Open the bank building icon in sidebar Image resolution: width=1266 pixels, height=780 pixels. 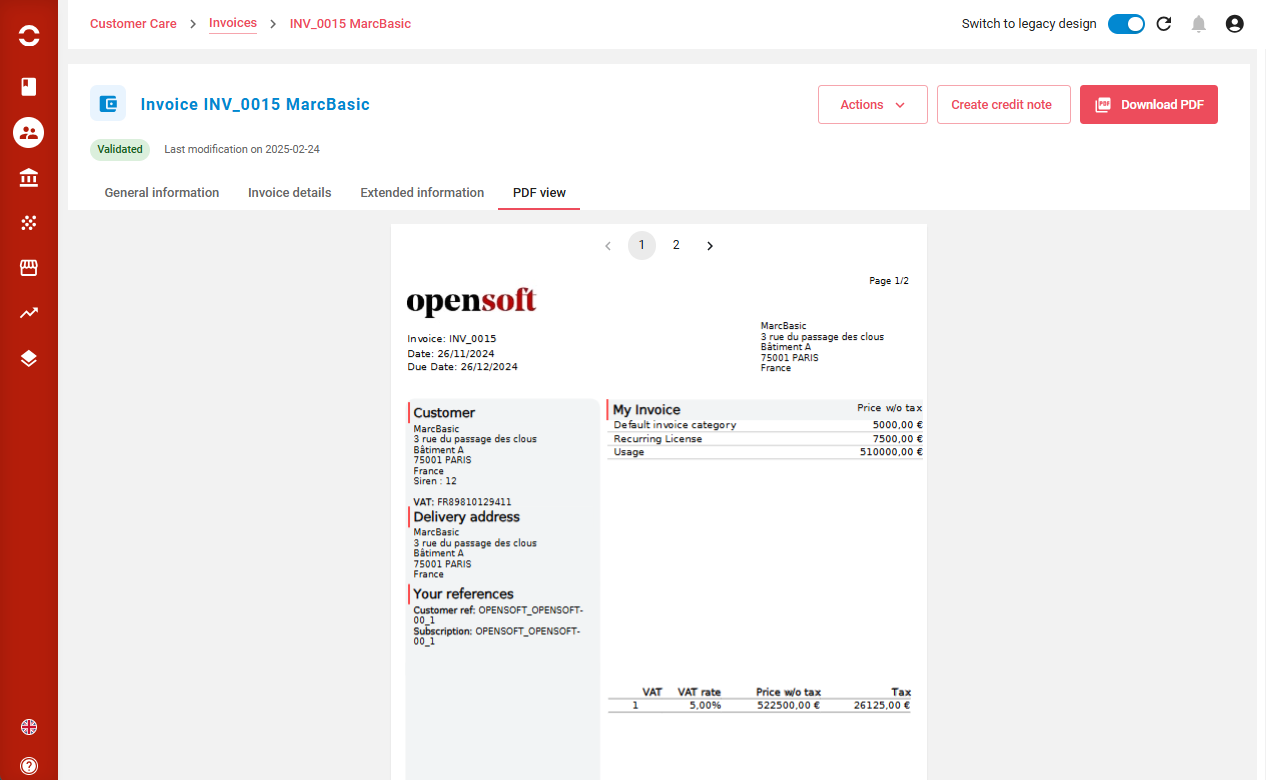[29, 178]
